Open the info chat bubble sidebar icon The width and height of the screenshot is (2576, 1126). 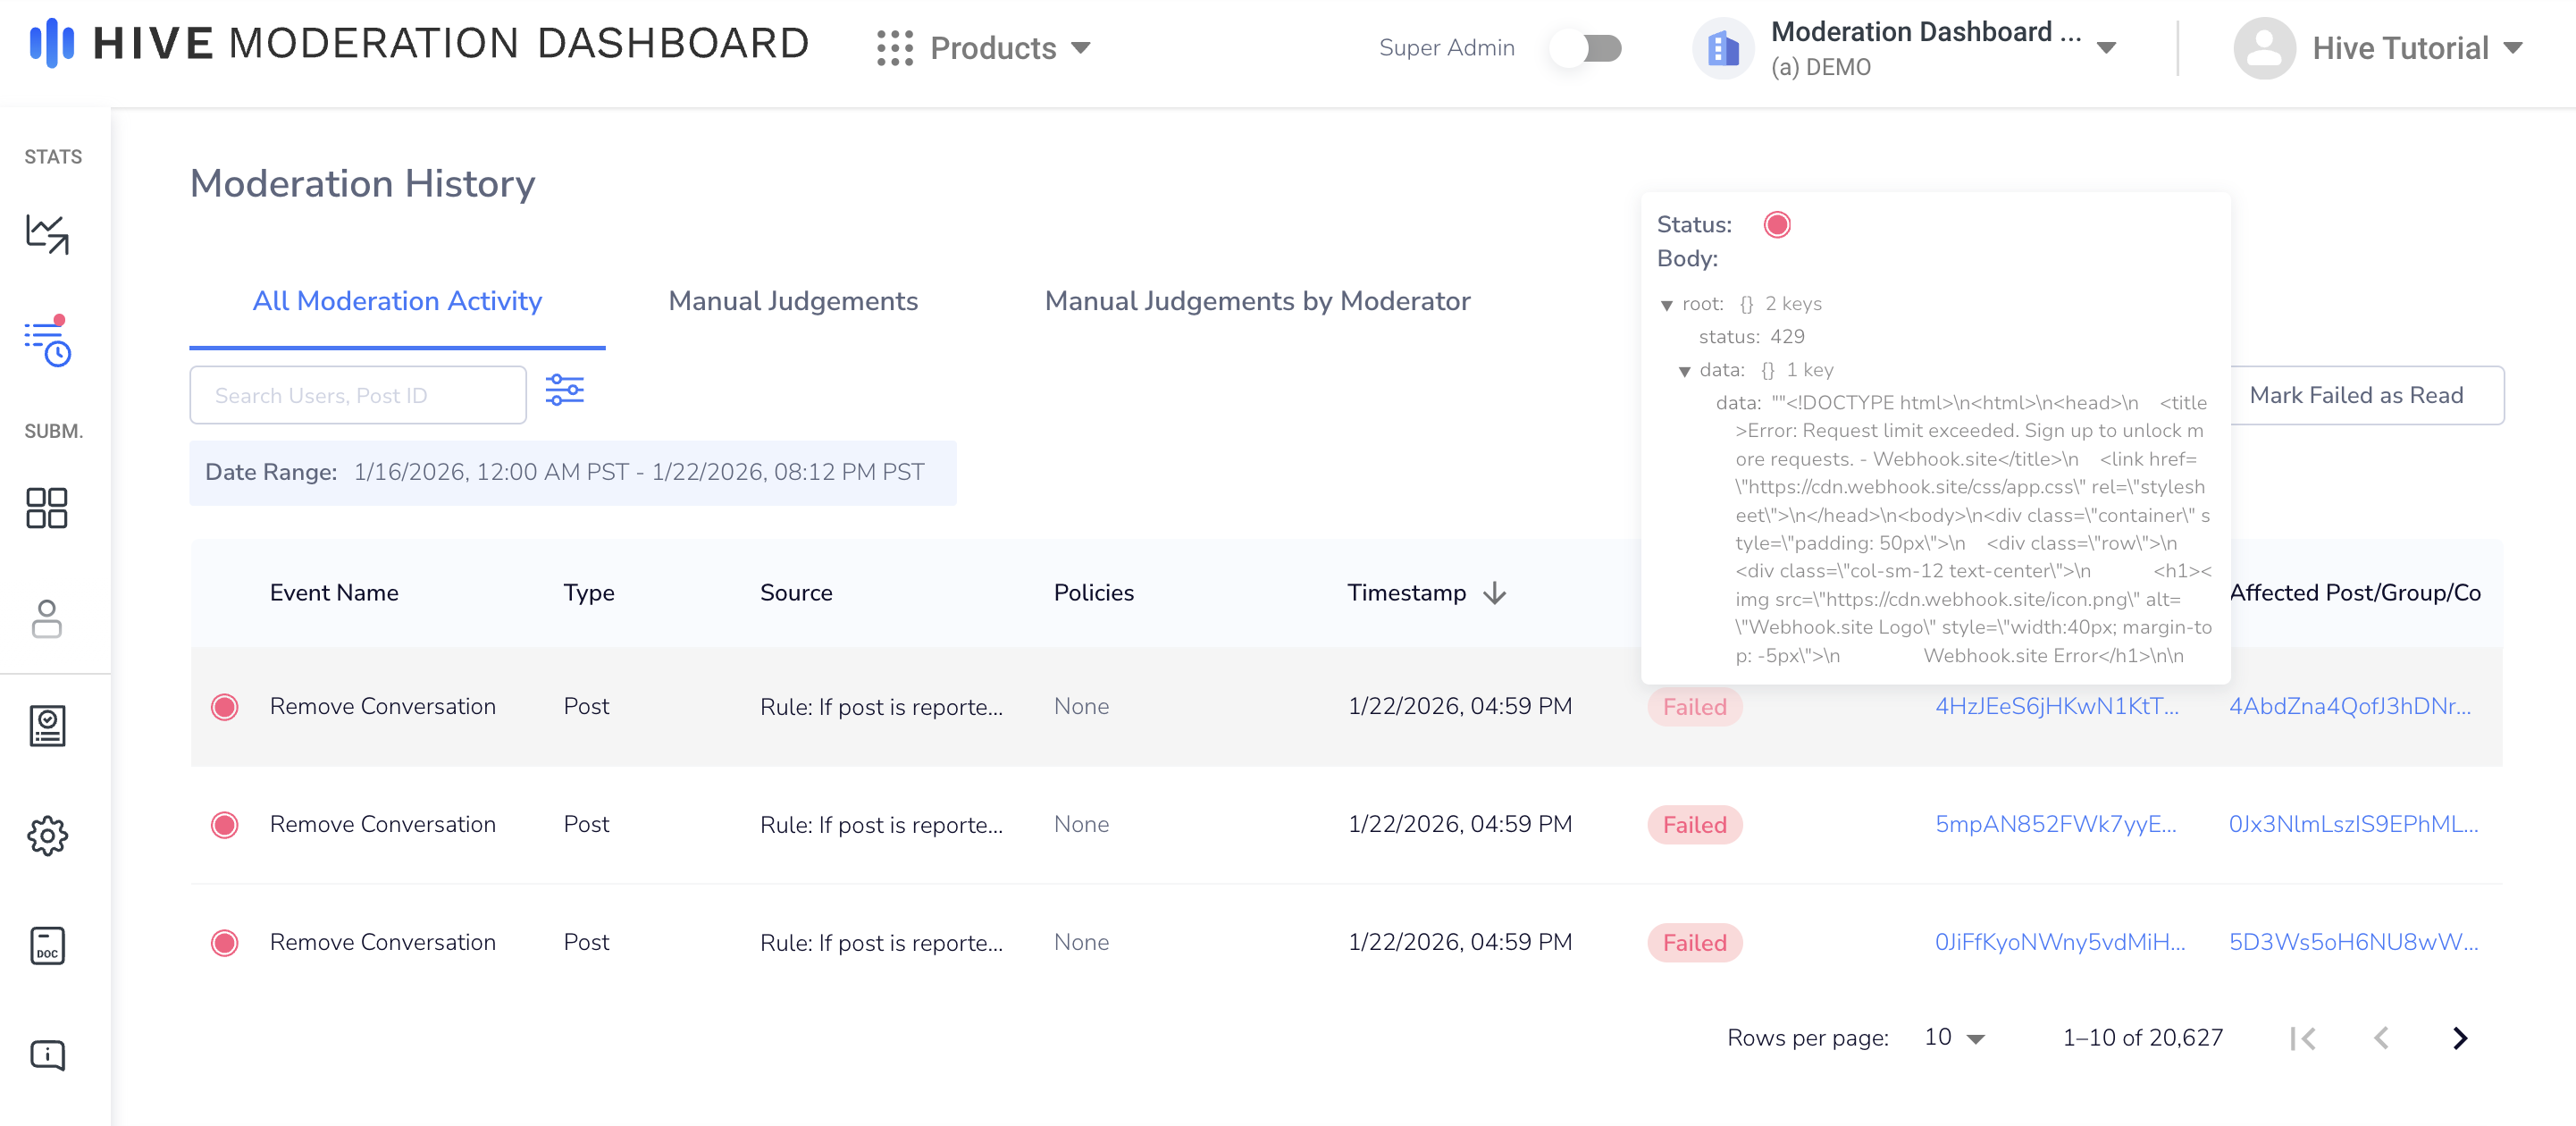point(47,1055)
